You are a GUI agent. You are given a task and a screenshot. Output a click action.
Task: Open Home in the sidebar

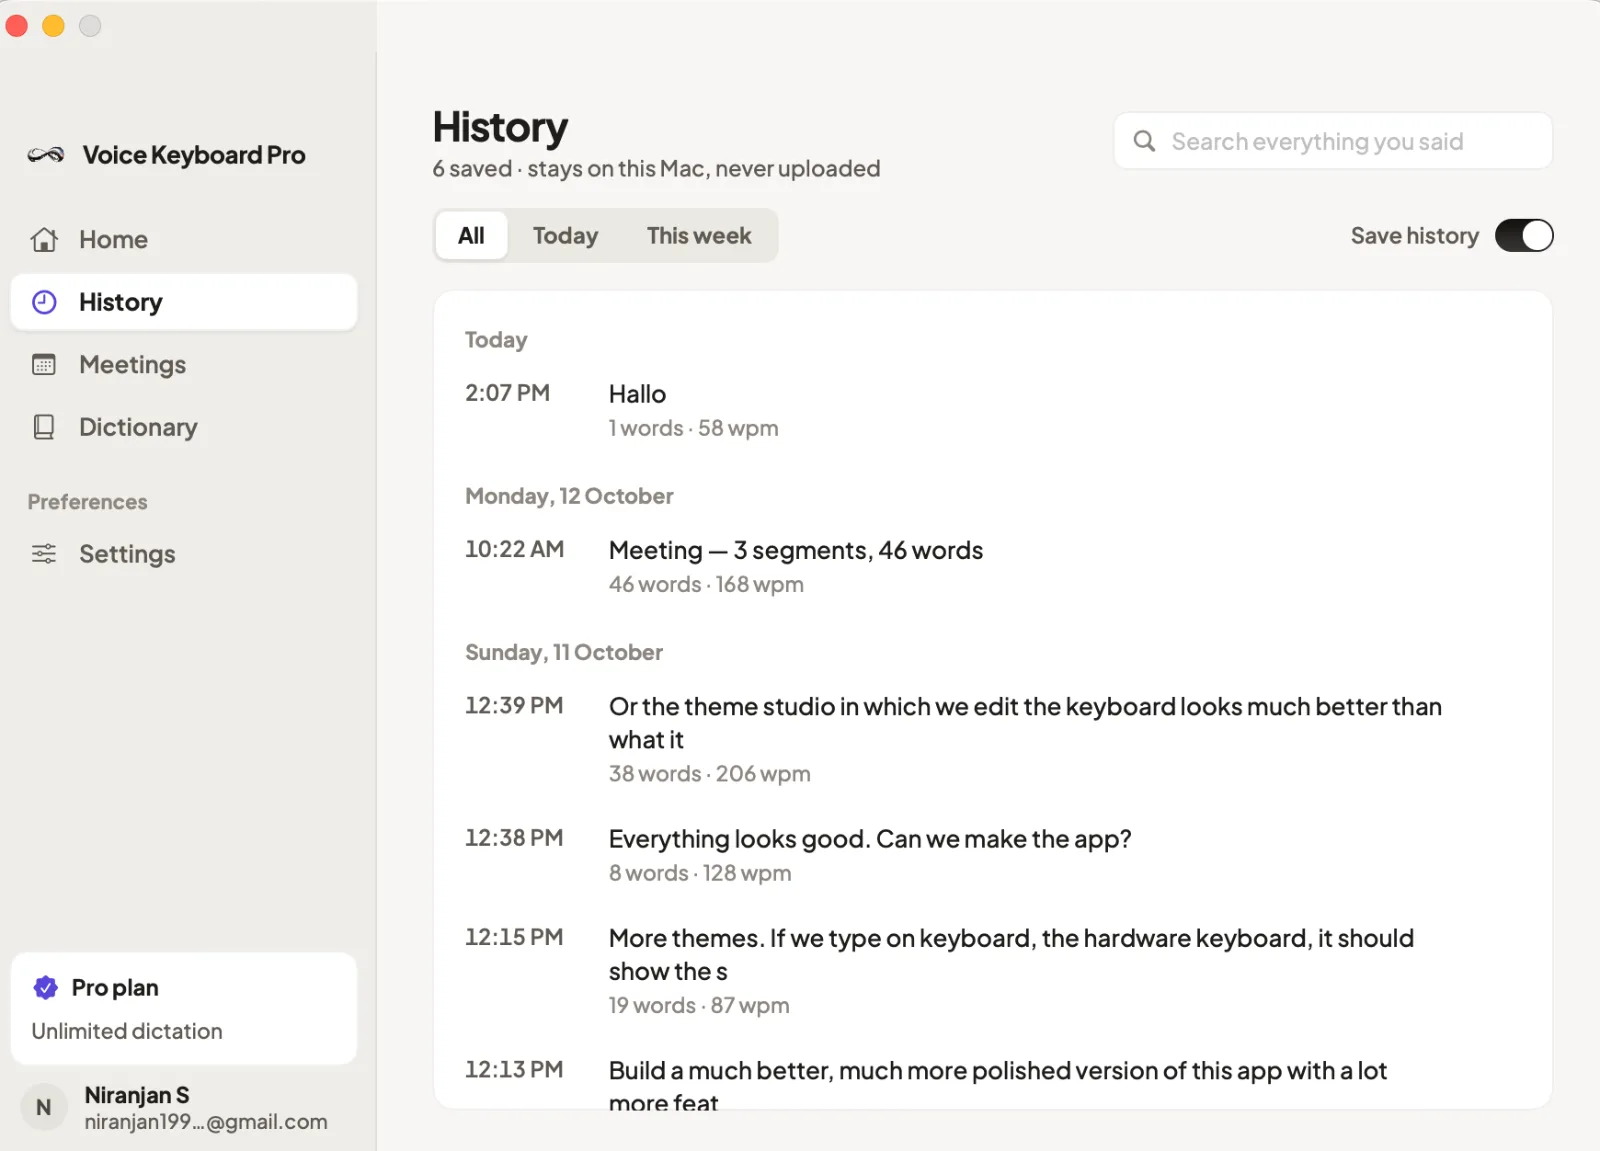point(184,240)
